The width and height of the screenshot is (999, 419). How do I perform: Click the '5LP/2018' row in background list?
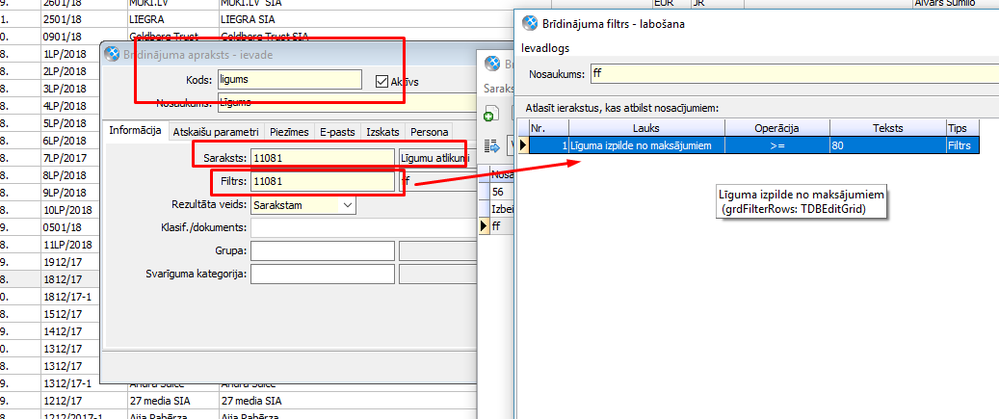click(70, 124)
